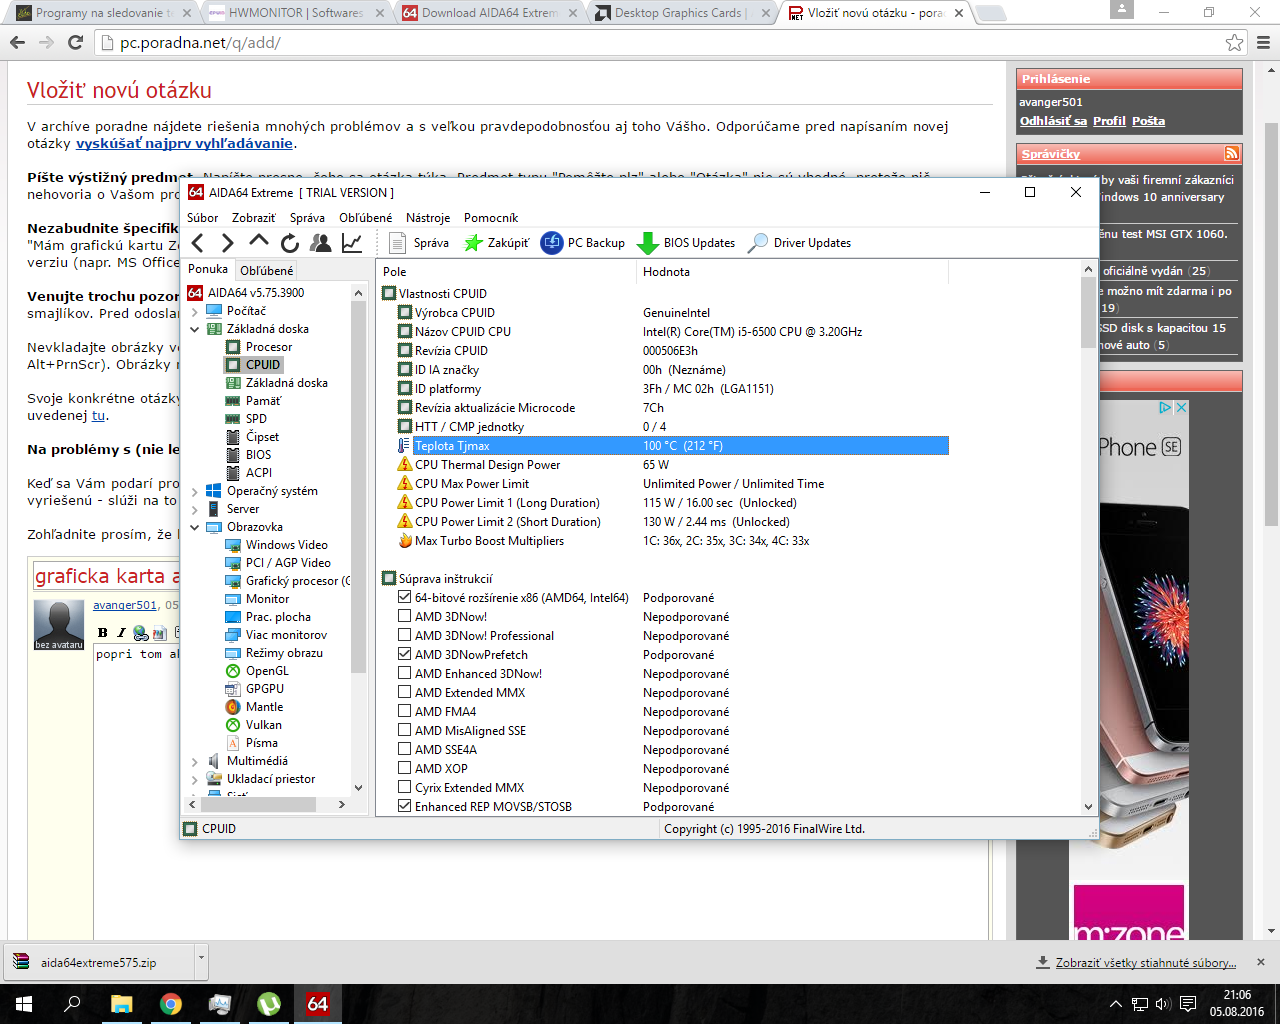Expand the Server tree node
The width and height of the screenshot is (1280, 1024).
195,509
